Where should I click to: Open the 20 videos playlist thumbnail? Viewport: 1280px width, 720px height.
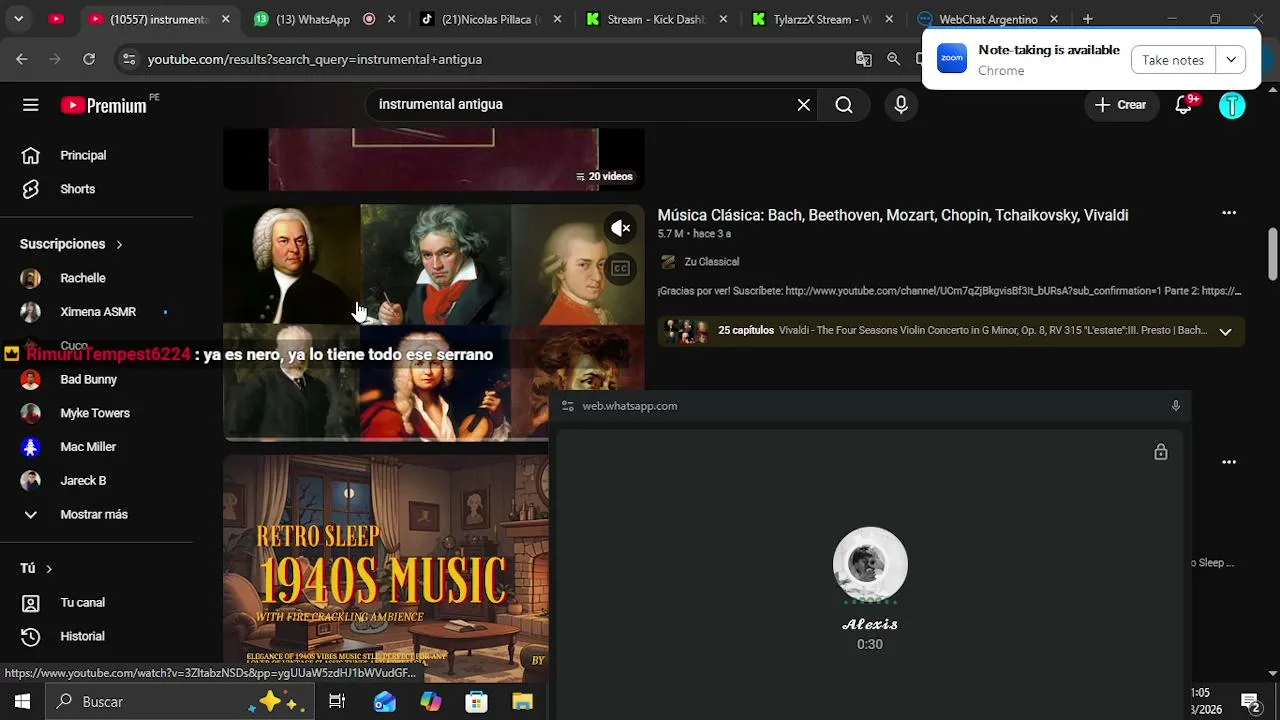pyautogui.click(x=434, y=159)
